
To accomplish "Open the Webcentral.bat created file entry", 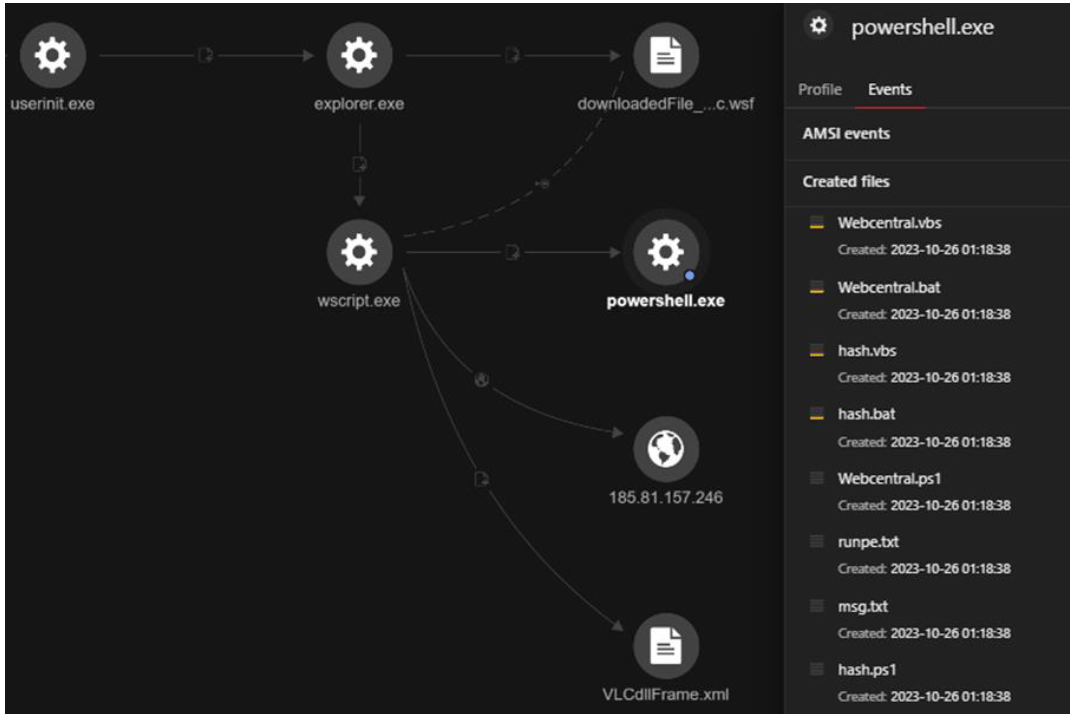I will 889,288.
